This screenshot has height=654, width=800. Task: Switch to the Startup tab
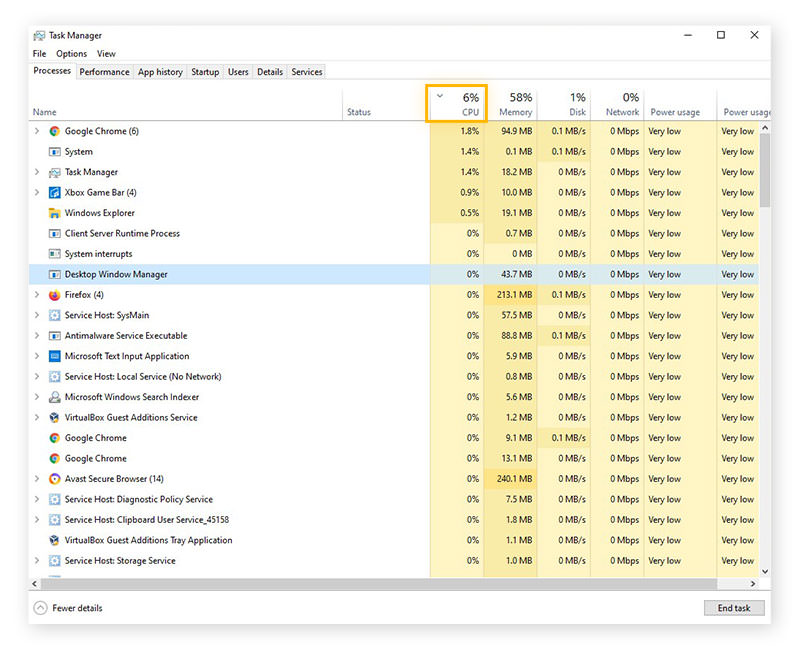[205, 72]
